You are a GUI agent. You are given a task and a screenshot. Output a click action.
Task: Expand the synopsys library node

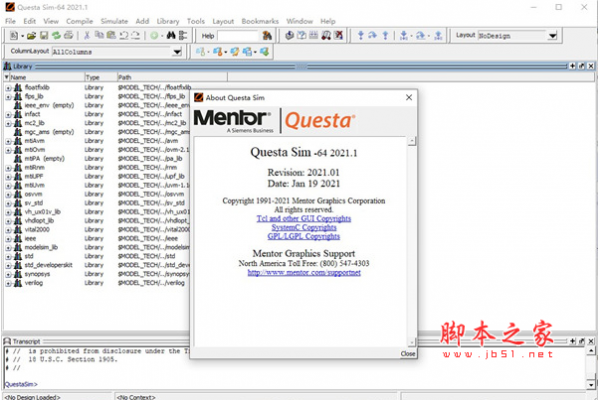[x=8, y=274]
